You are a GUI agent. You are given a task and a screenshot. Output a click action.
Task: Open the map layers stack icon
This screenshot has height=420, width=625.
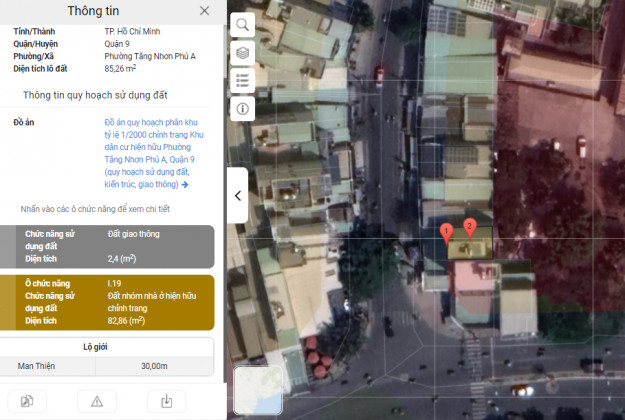(x=242, y=53)
